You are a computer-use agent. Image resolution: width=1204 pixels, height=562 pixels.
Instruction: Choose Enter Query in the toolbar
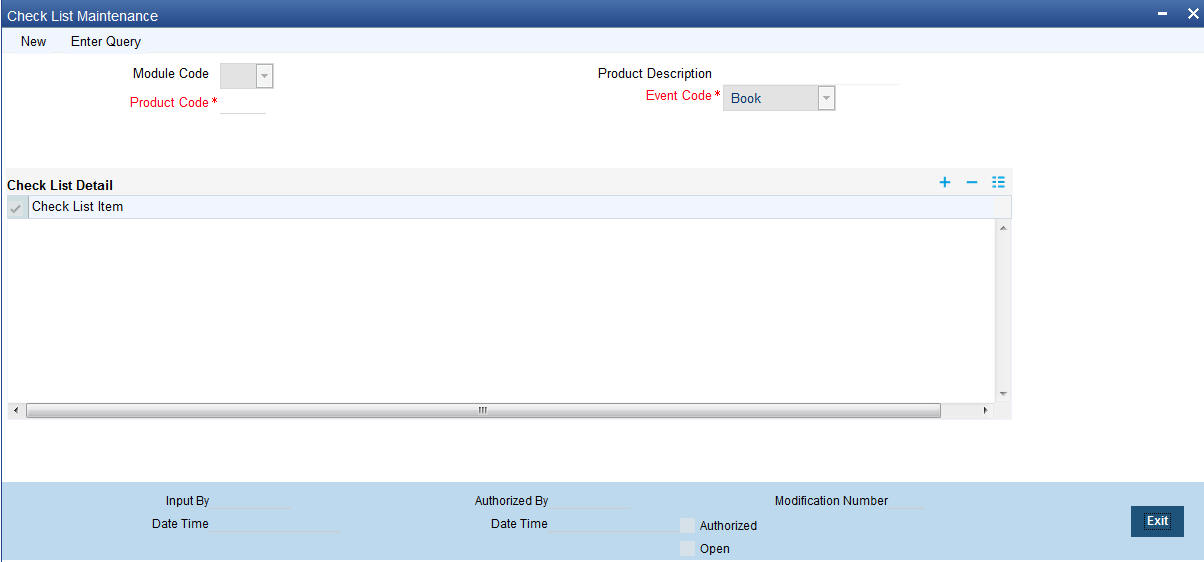[106, 41]
